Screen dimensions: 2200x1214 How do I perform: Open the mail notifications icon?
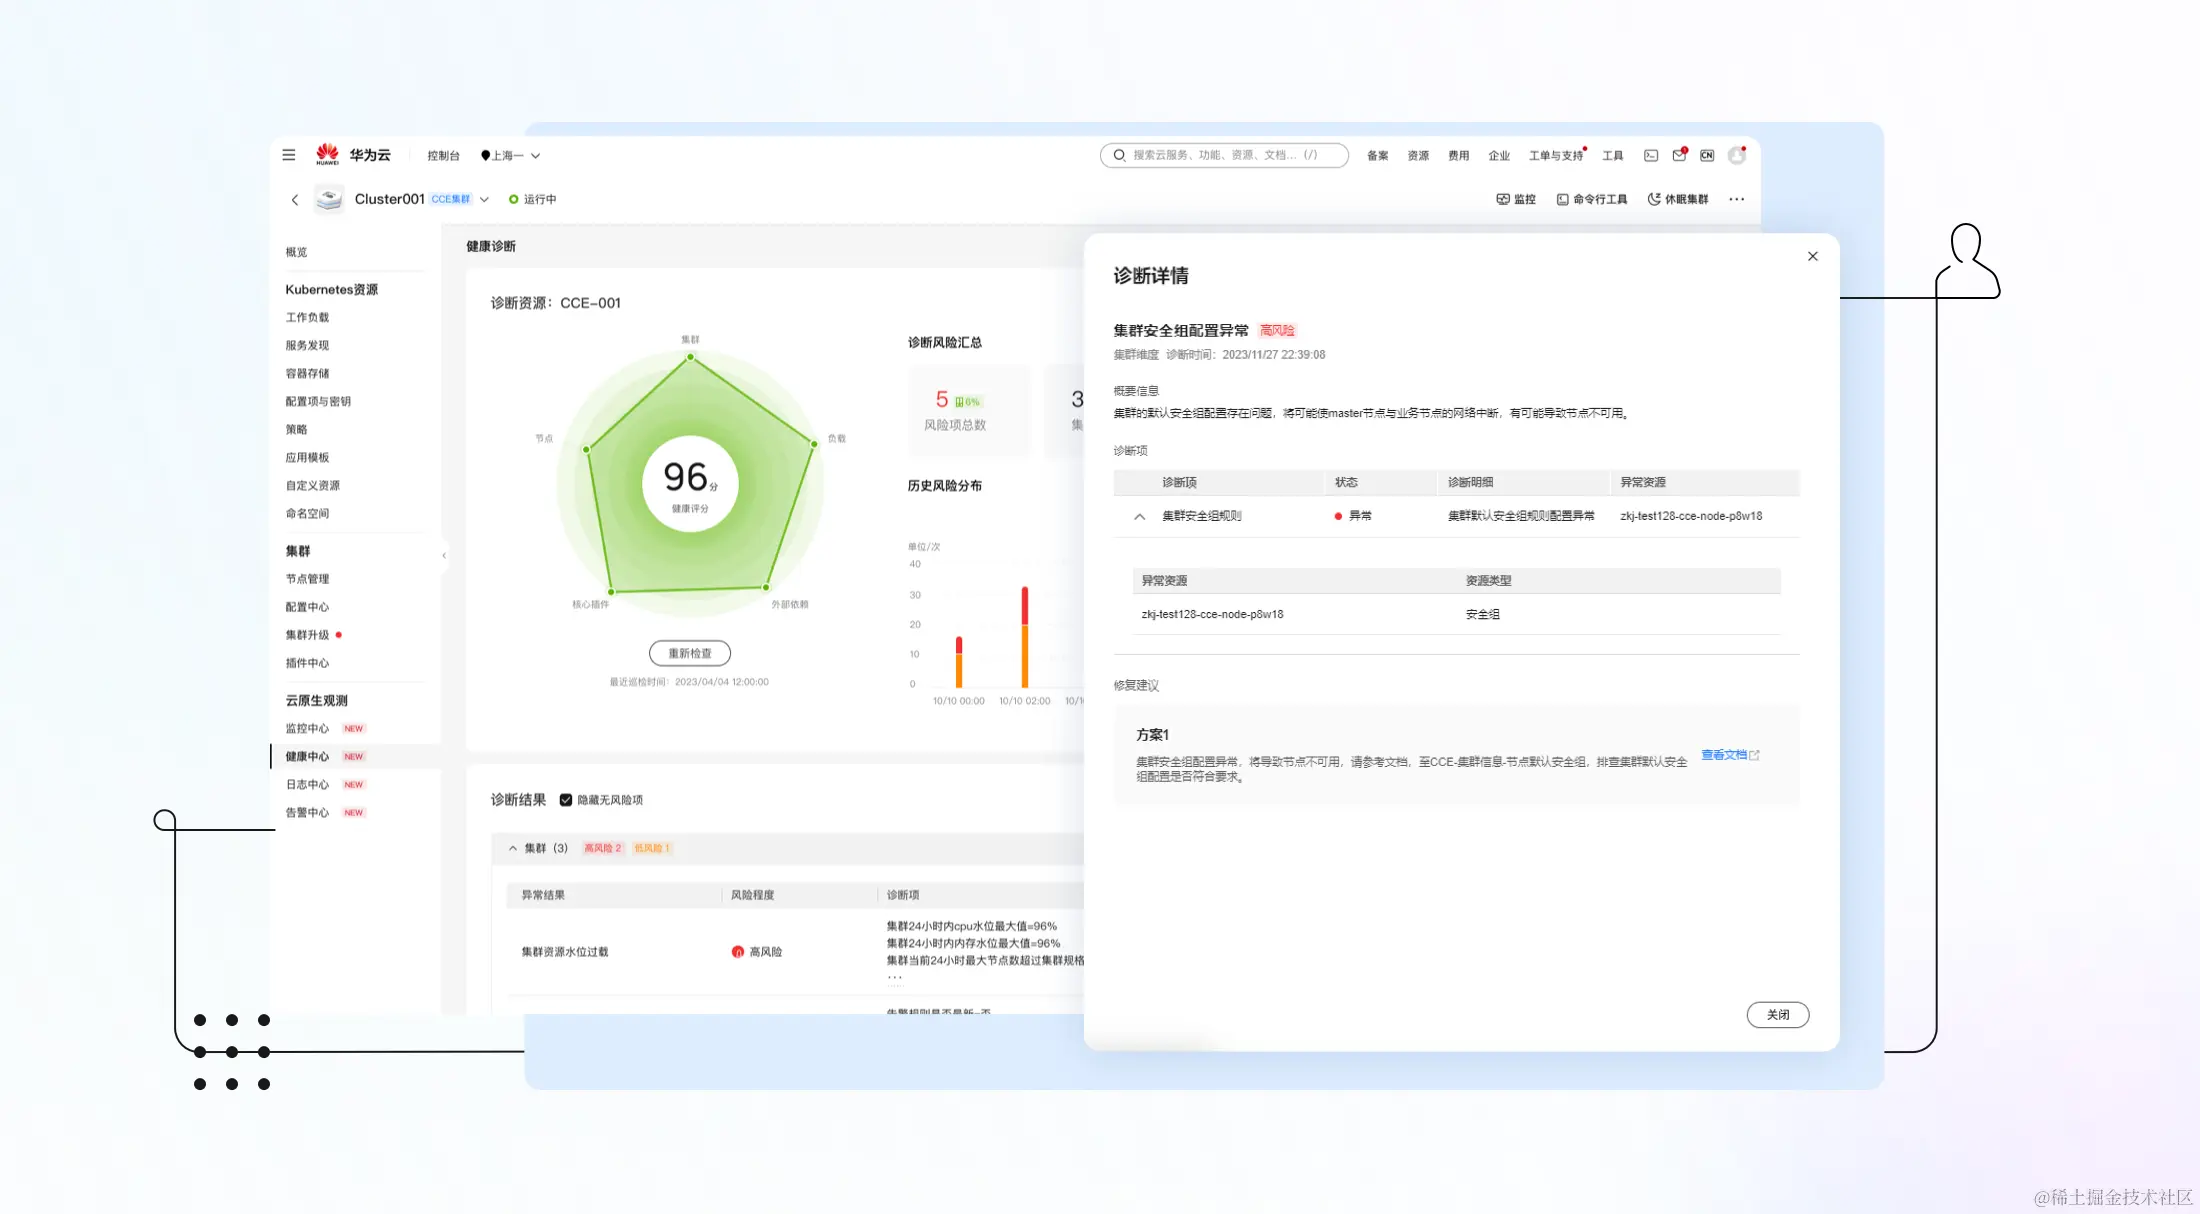[1679, 156]
